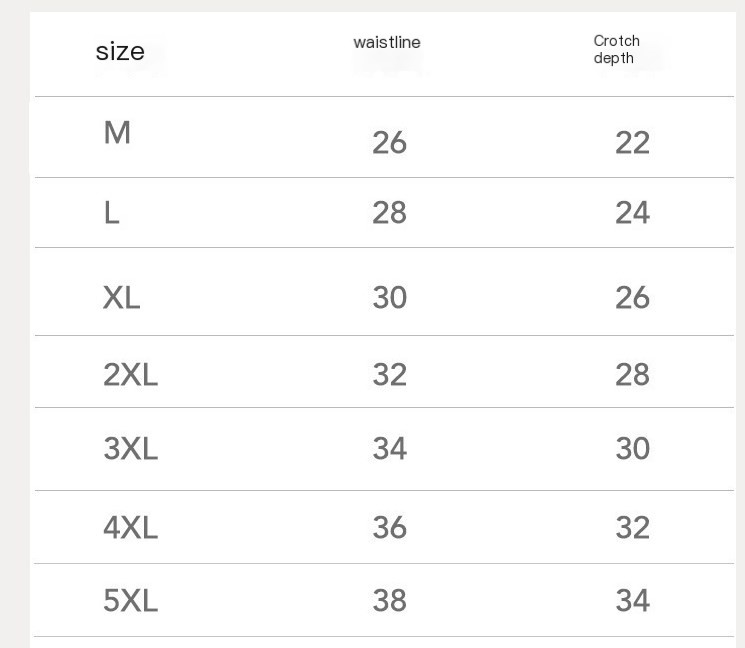Select the M size label
This screenshot has width=745, height=648.
click(x=117, y=133)
